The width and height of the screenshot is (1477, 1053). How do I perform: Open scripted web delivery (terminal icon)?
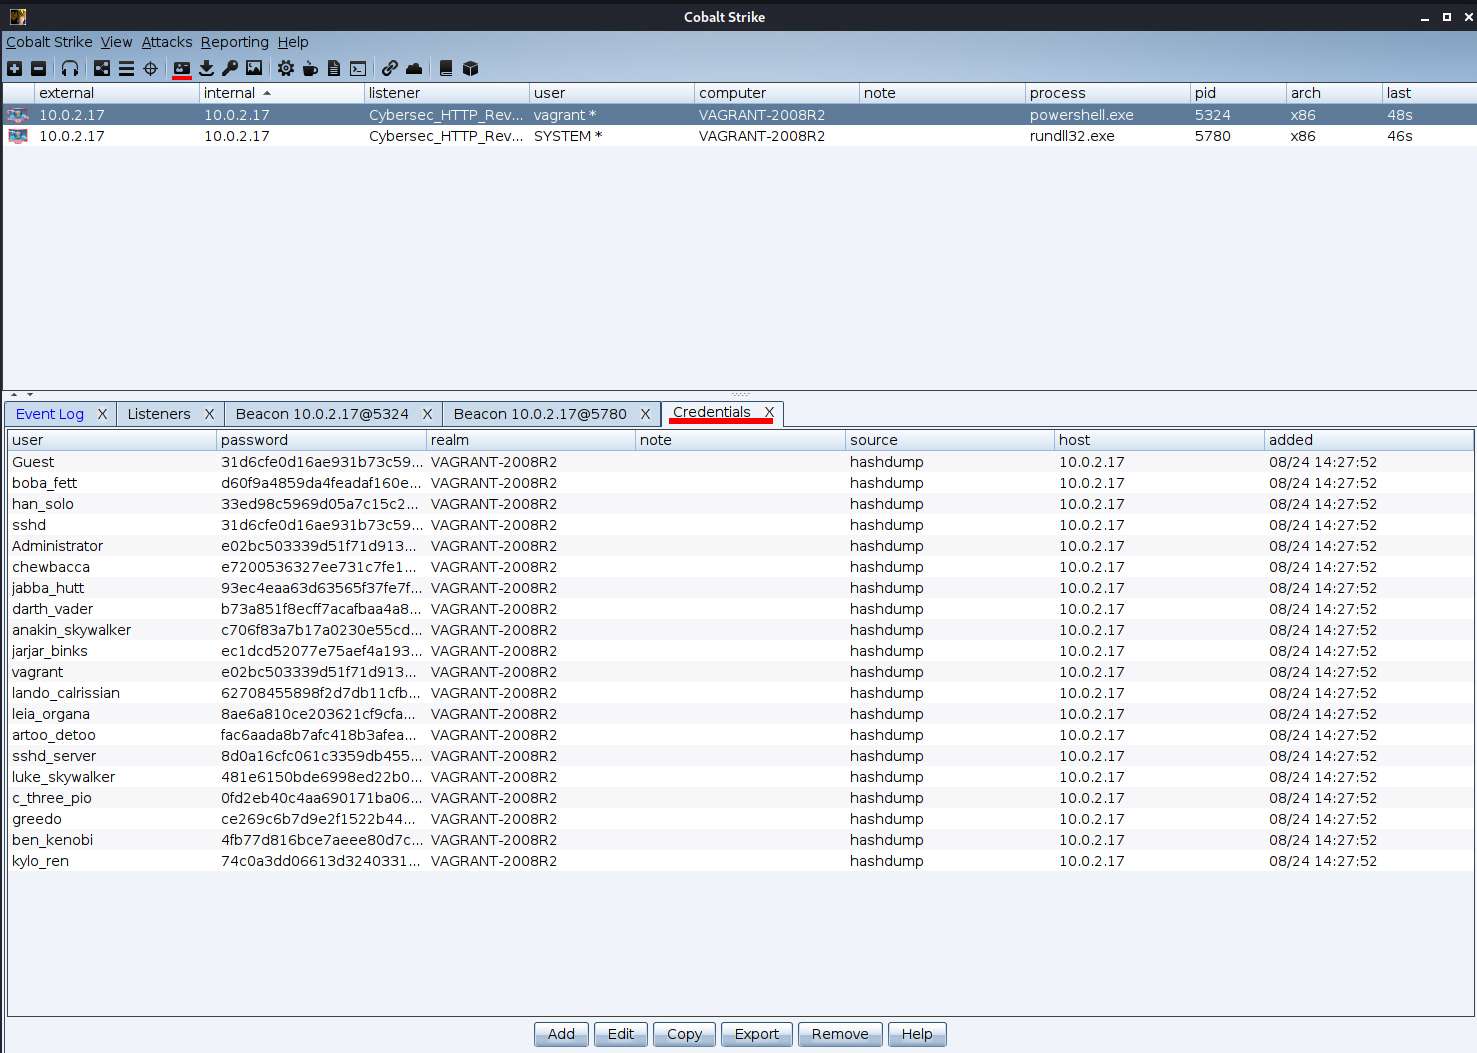(x=358, y=68)
